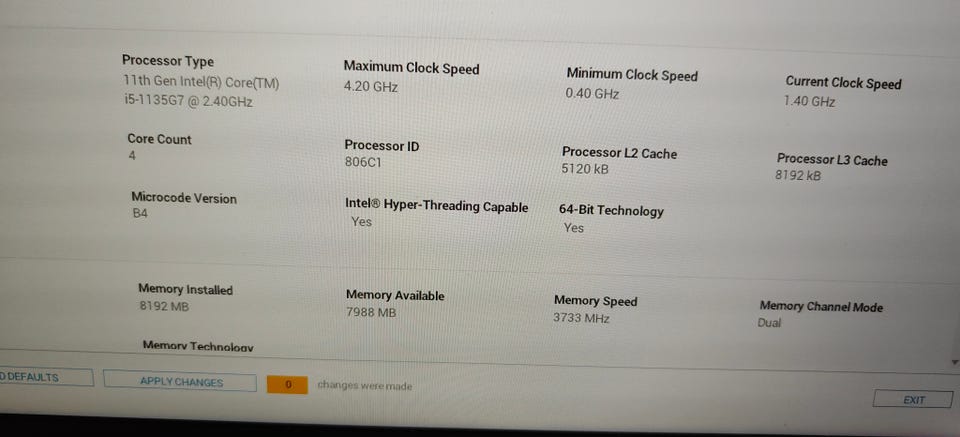Screen dimensions: 960x437
Task: Select the Current Clock Speed label
Action: click(843, 83)
